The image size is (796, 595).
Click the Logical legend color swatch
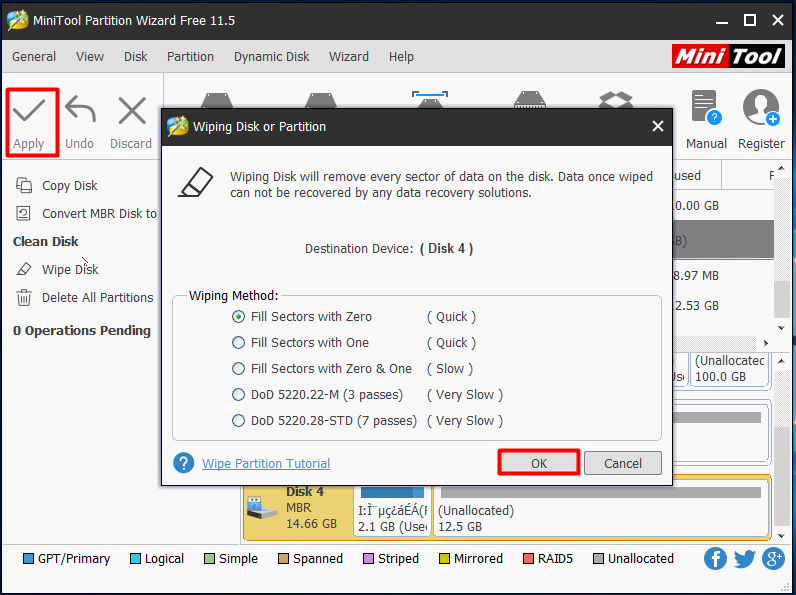point(135,558)
